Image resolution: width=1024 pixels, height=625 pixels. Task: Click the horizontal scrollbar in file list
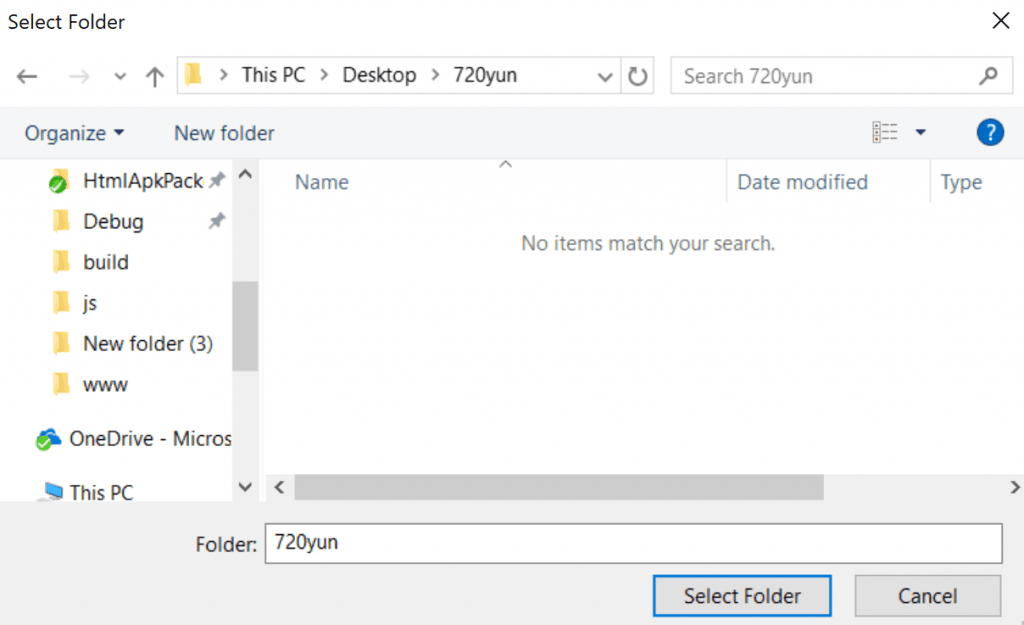(558, 487)
